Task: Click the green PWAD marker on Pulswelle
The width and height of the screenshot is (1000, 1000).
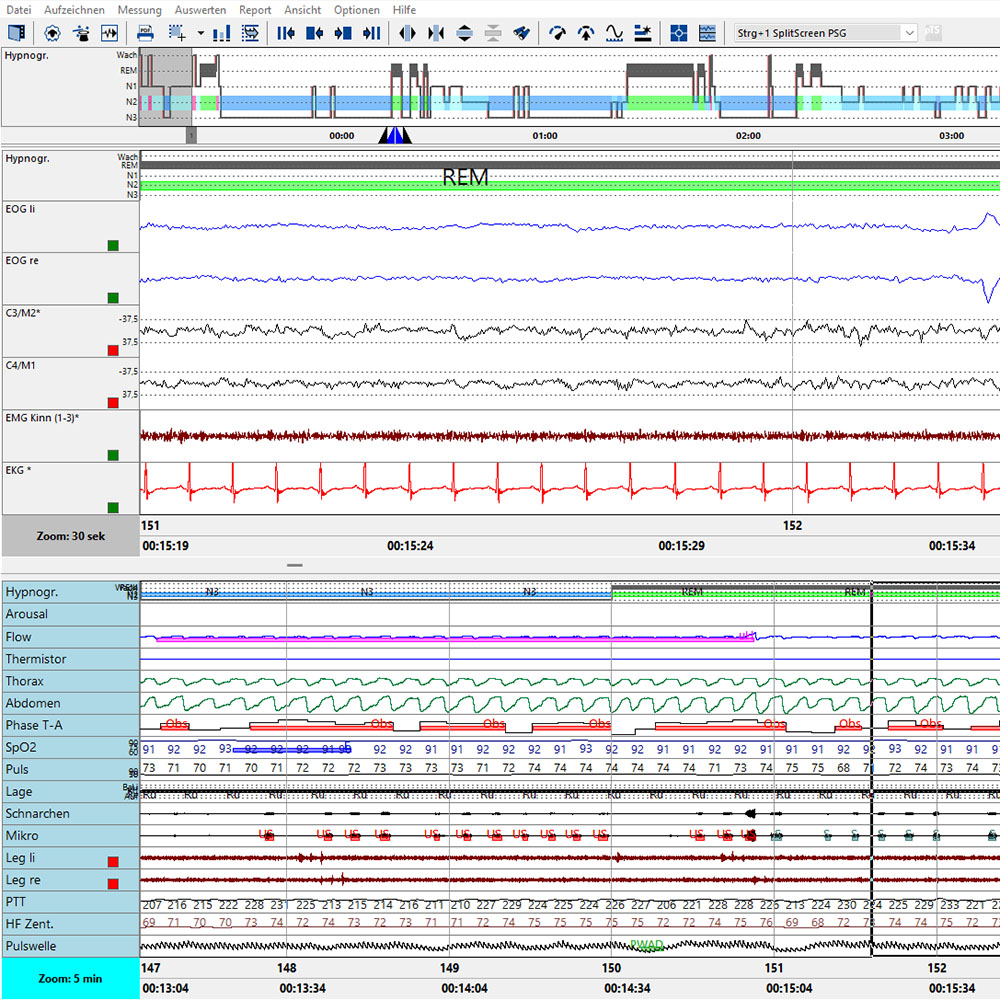Action: tap(647, 945)
